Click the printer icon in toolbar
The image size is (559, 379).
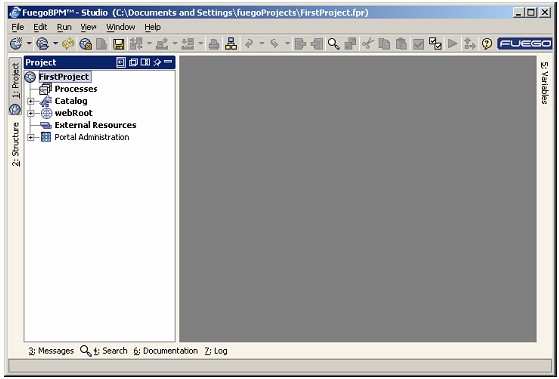[x=214, y=44]
